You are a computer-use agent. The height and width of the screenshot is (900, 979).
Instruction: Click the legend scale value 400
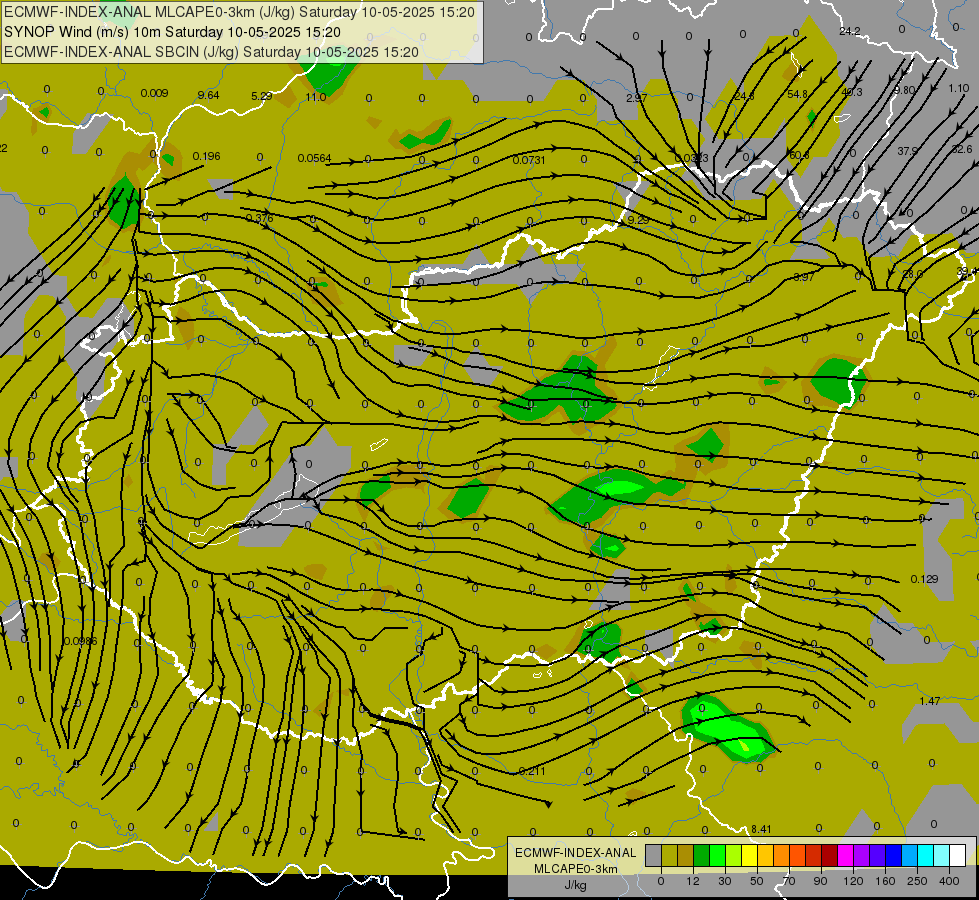coord(949,881)
